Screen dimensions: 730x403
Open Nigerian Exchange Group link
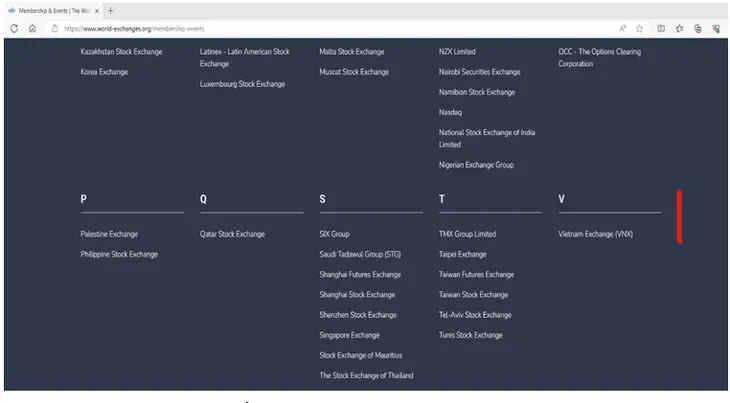[x=476, y=165]
